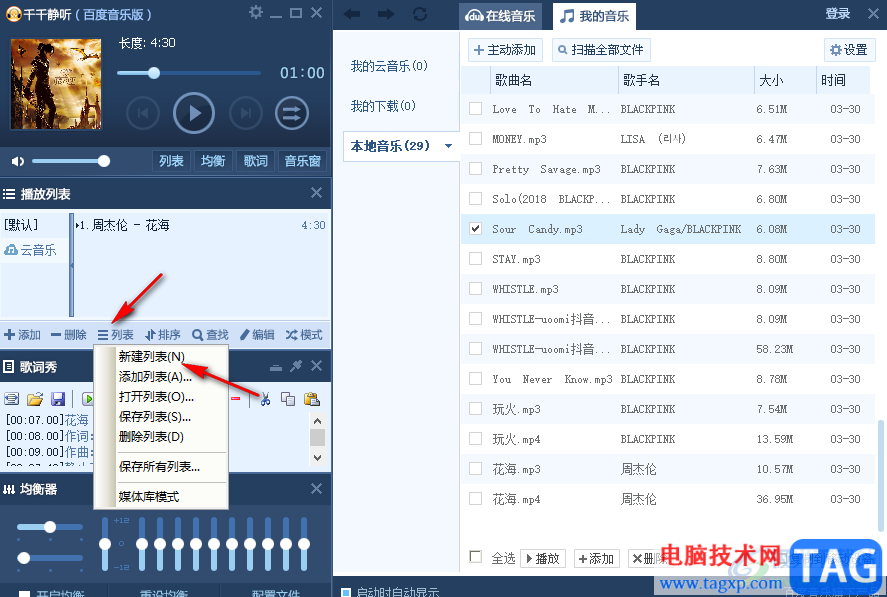Click the scissors cut icon in lyrics toolbar
This screenshot has width=887, height=597.
point(265,399)
